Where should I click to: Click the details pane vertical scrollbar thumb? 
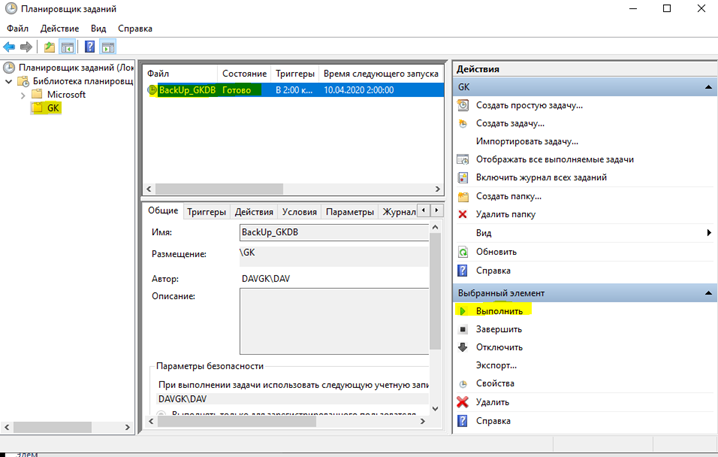pos(435,291)
